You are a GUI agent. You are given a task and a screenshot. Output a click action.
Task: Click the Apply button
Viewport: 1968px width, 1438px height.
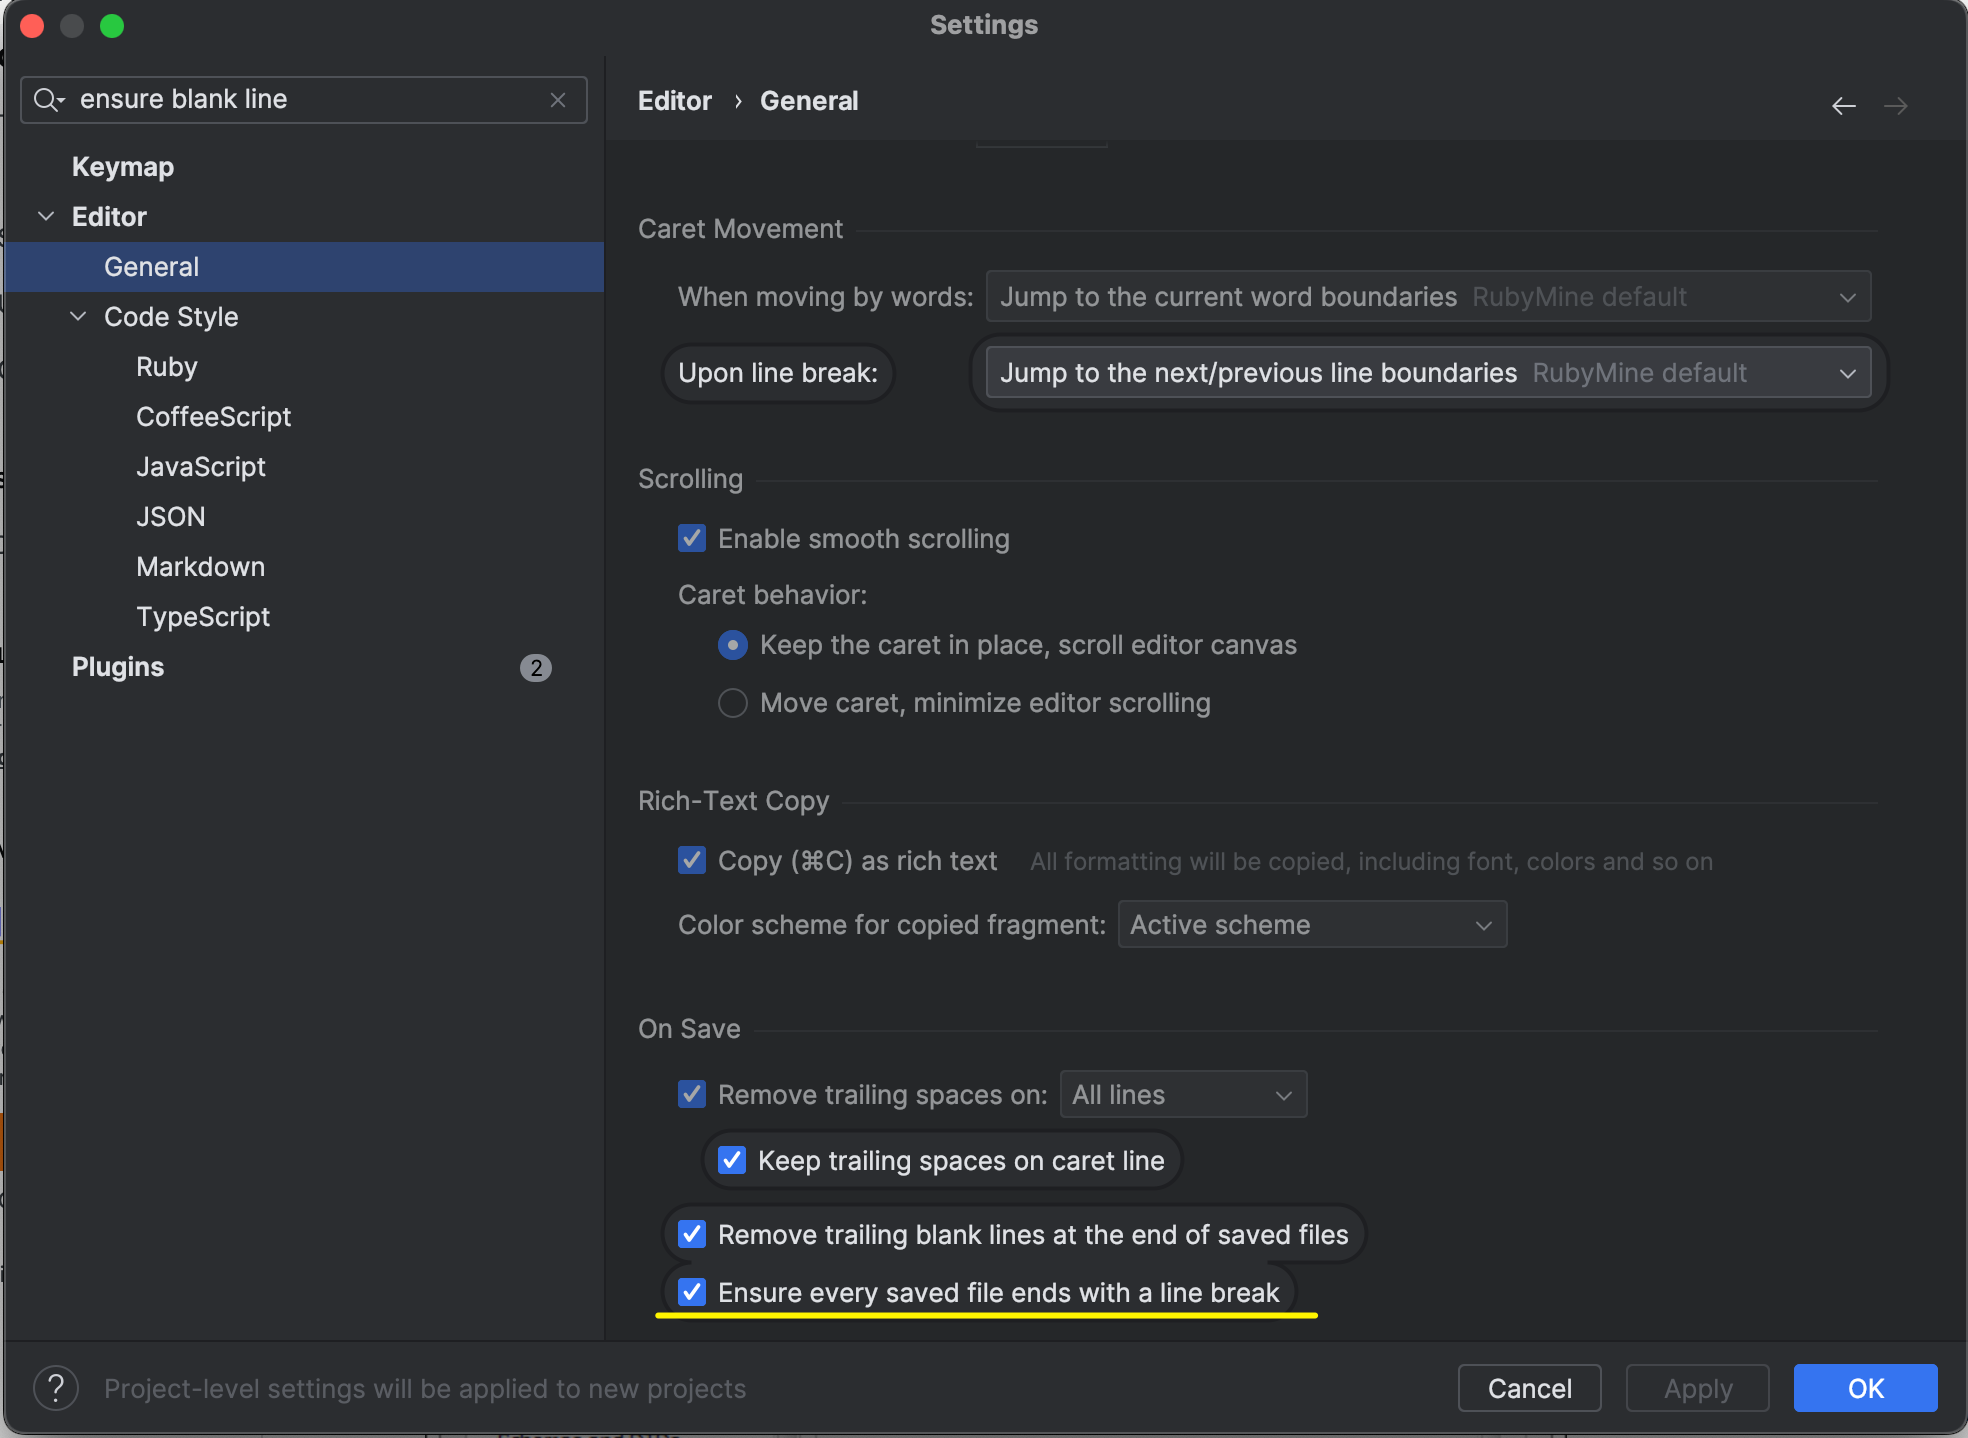[x=1697, y=1388]
